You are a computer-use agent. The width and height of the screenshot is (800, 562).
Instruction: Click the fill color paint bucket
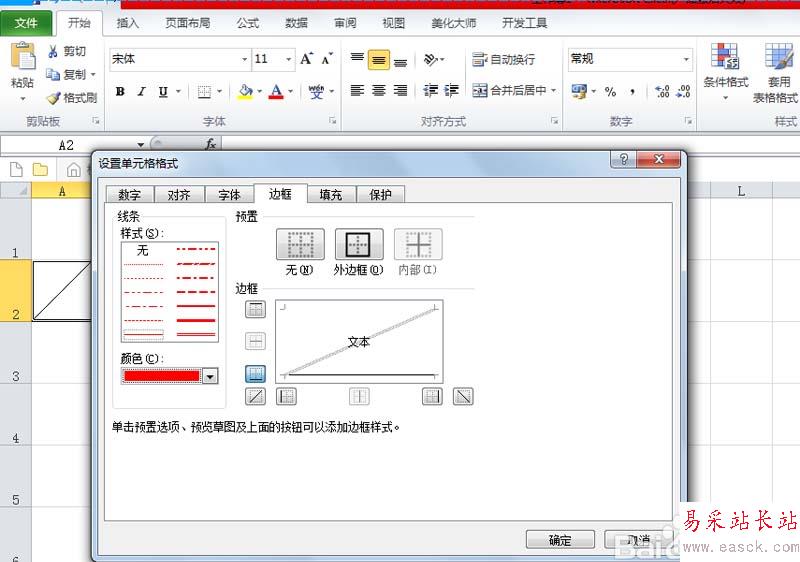[x=245, y=92]
